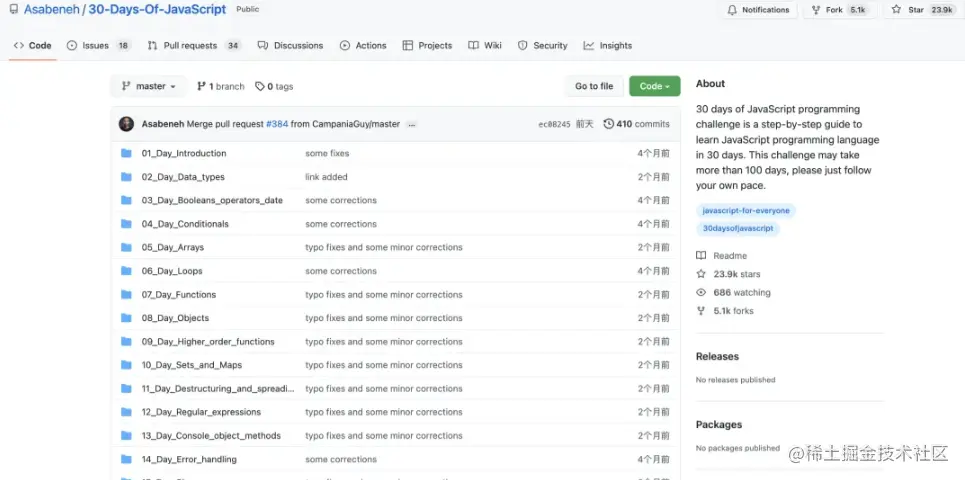Open the 07_Day_Functions folder name
The image size is (965, 480).
[178, 295]
